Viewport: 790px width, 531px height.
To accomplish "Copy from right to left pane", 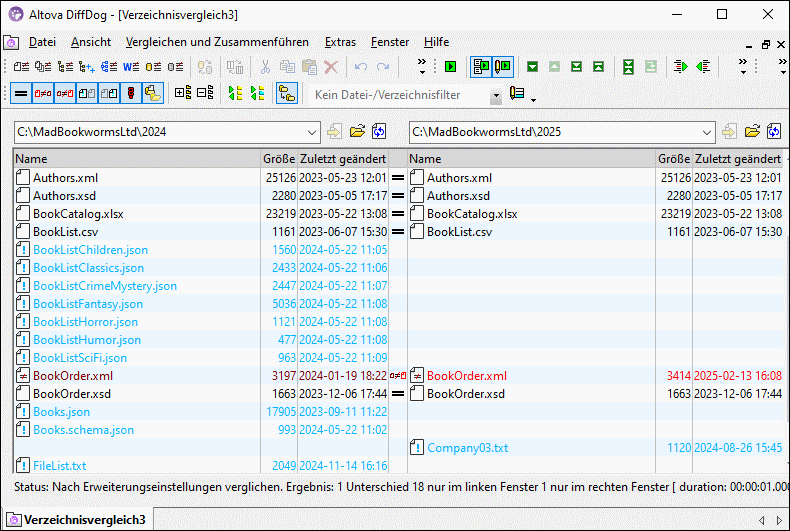I will tap(703, 67).
